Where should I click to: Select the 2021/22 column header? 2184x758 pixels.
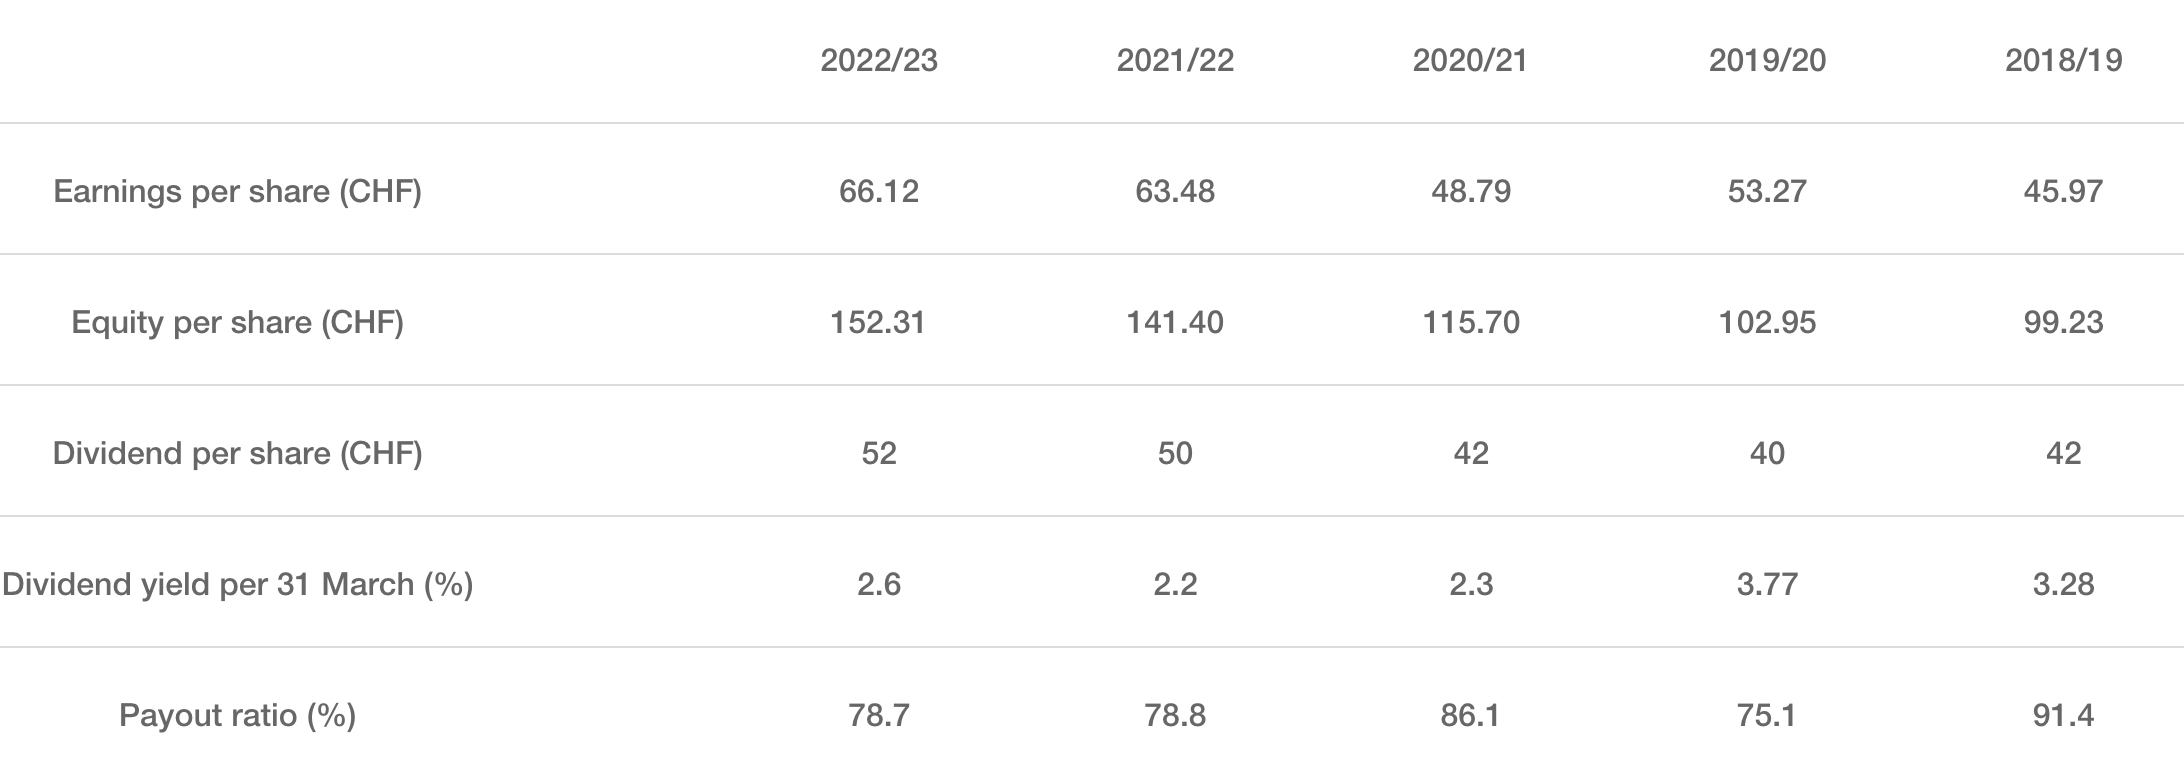(1175, 61)
